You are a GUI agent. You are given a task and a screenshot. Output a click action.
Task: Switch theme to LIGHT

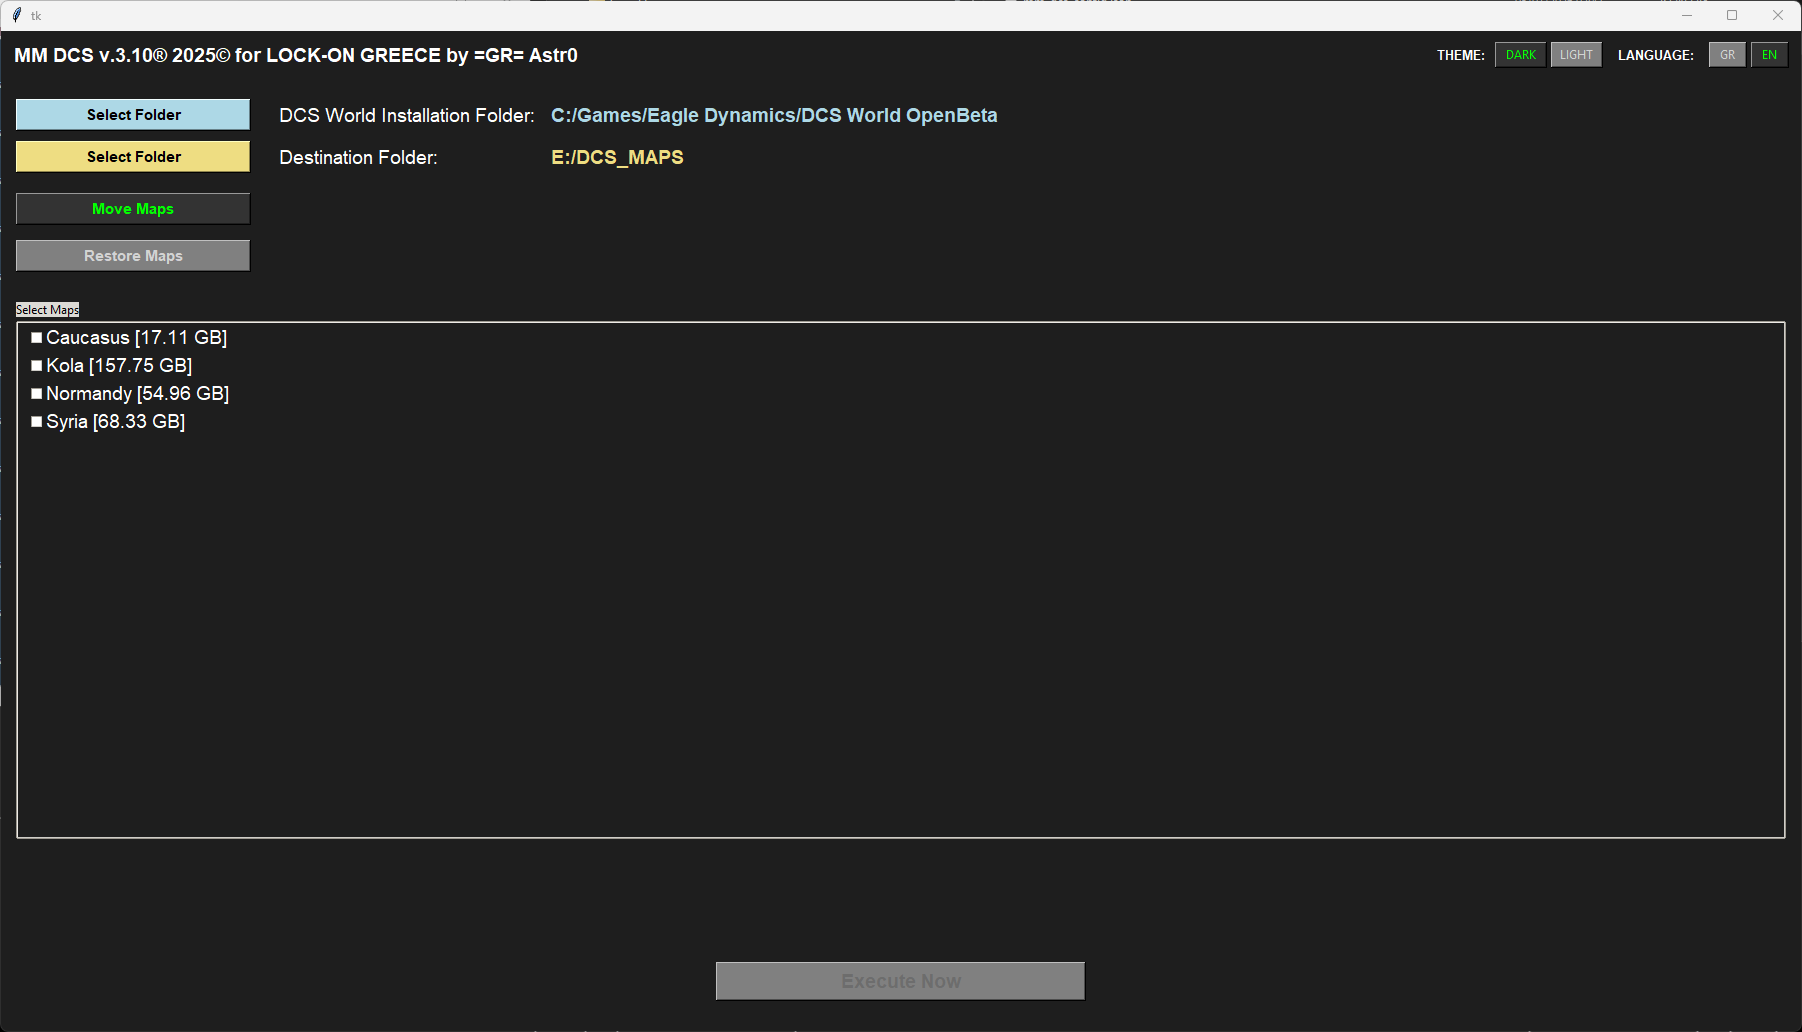pyautogui.click(x=1576, y=55)
